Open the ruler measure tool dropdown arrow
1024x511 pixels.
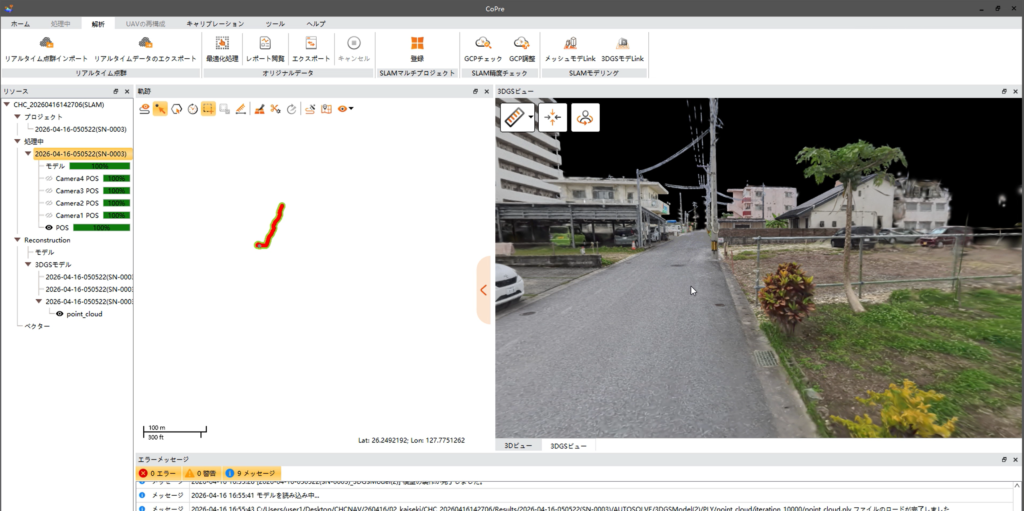coord(531,118)
